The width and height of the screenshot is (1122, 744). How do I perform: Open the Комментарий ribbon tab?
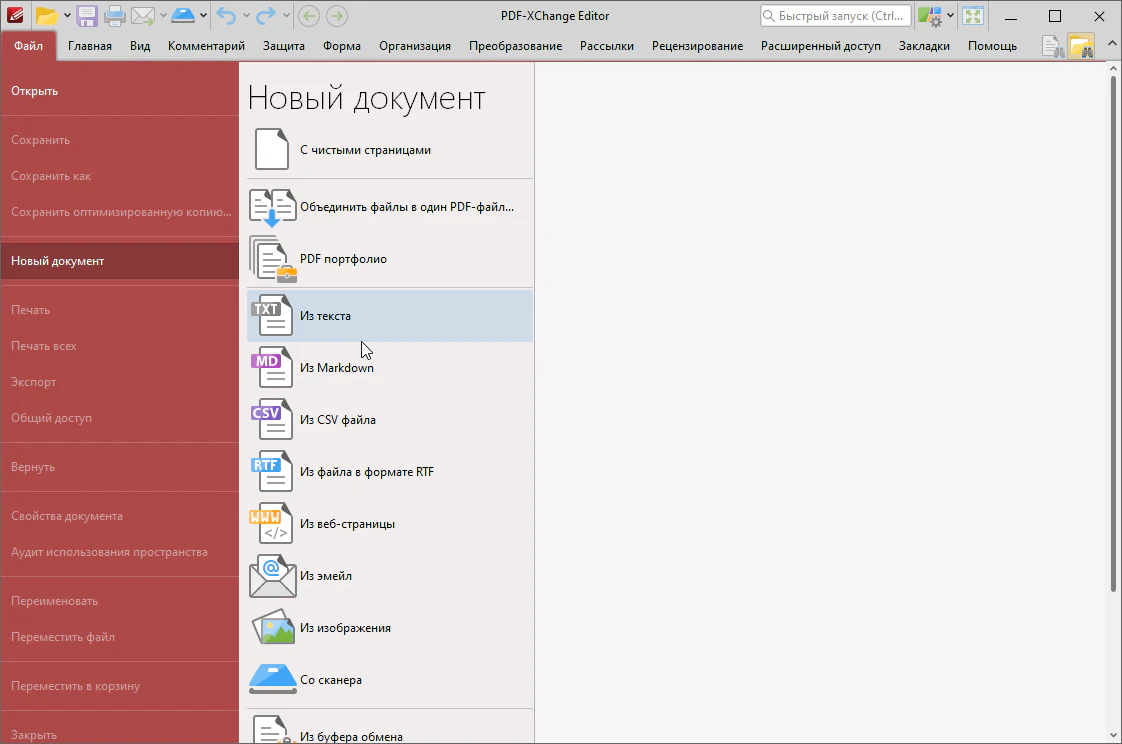click(x=206, y=46)
